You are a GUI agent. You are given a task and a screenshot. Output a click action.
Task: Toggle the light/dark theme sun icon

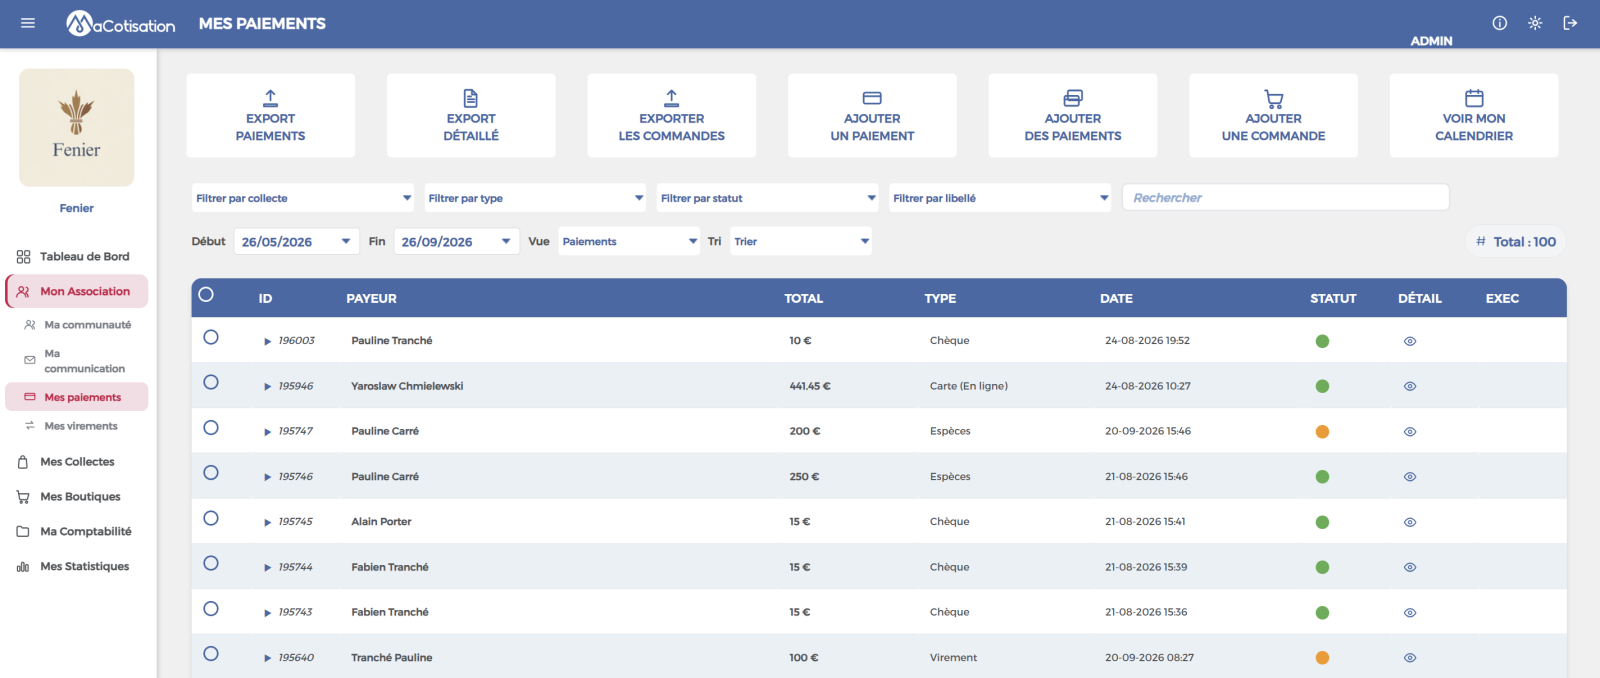point(1535,23)
